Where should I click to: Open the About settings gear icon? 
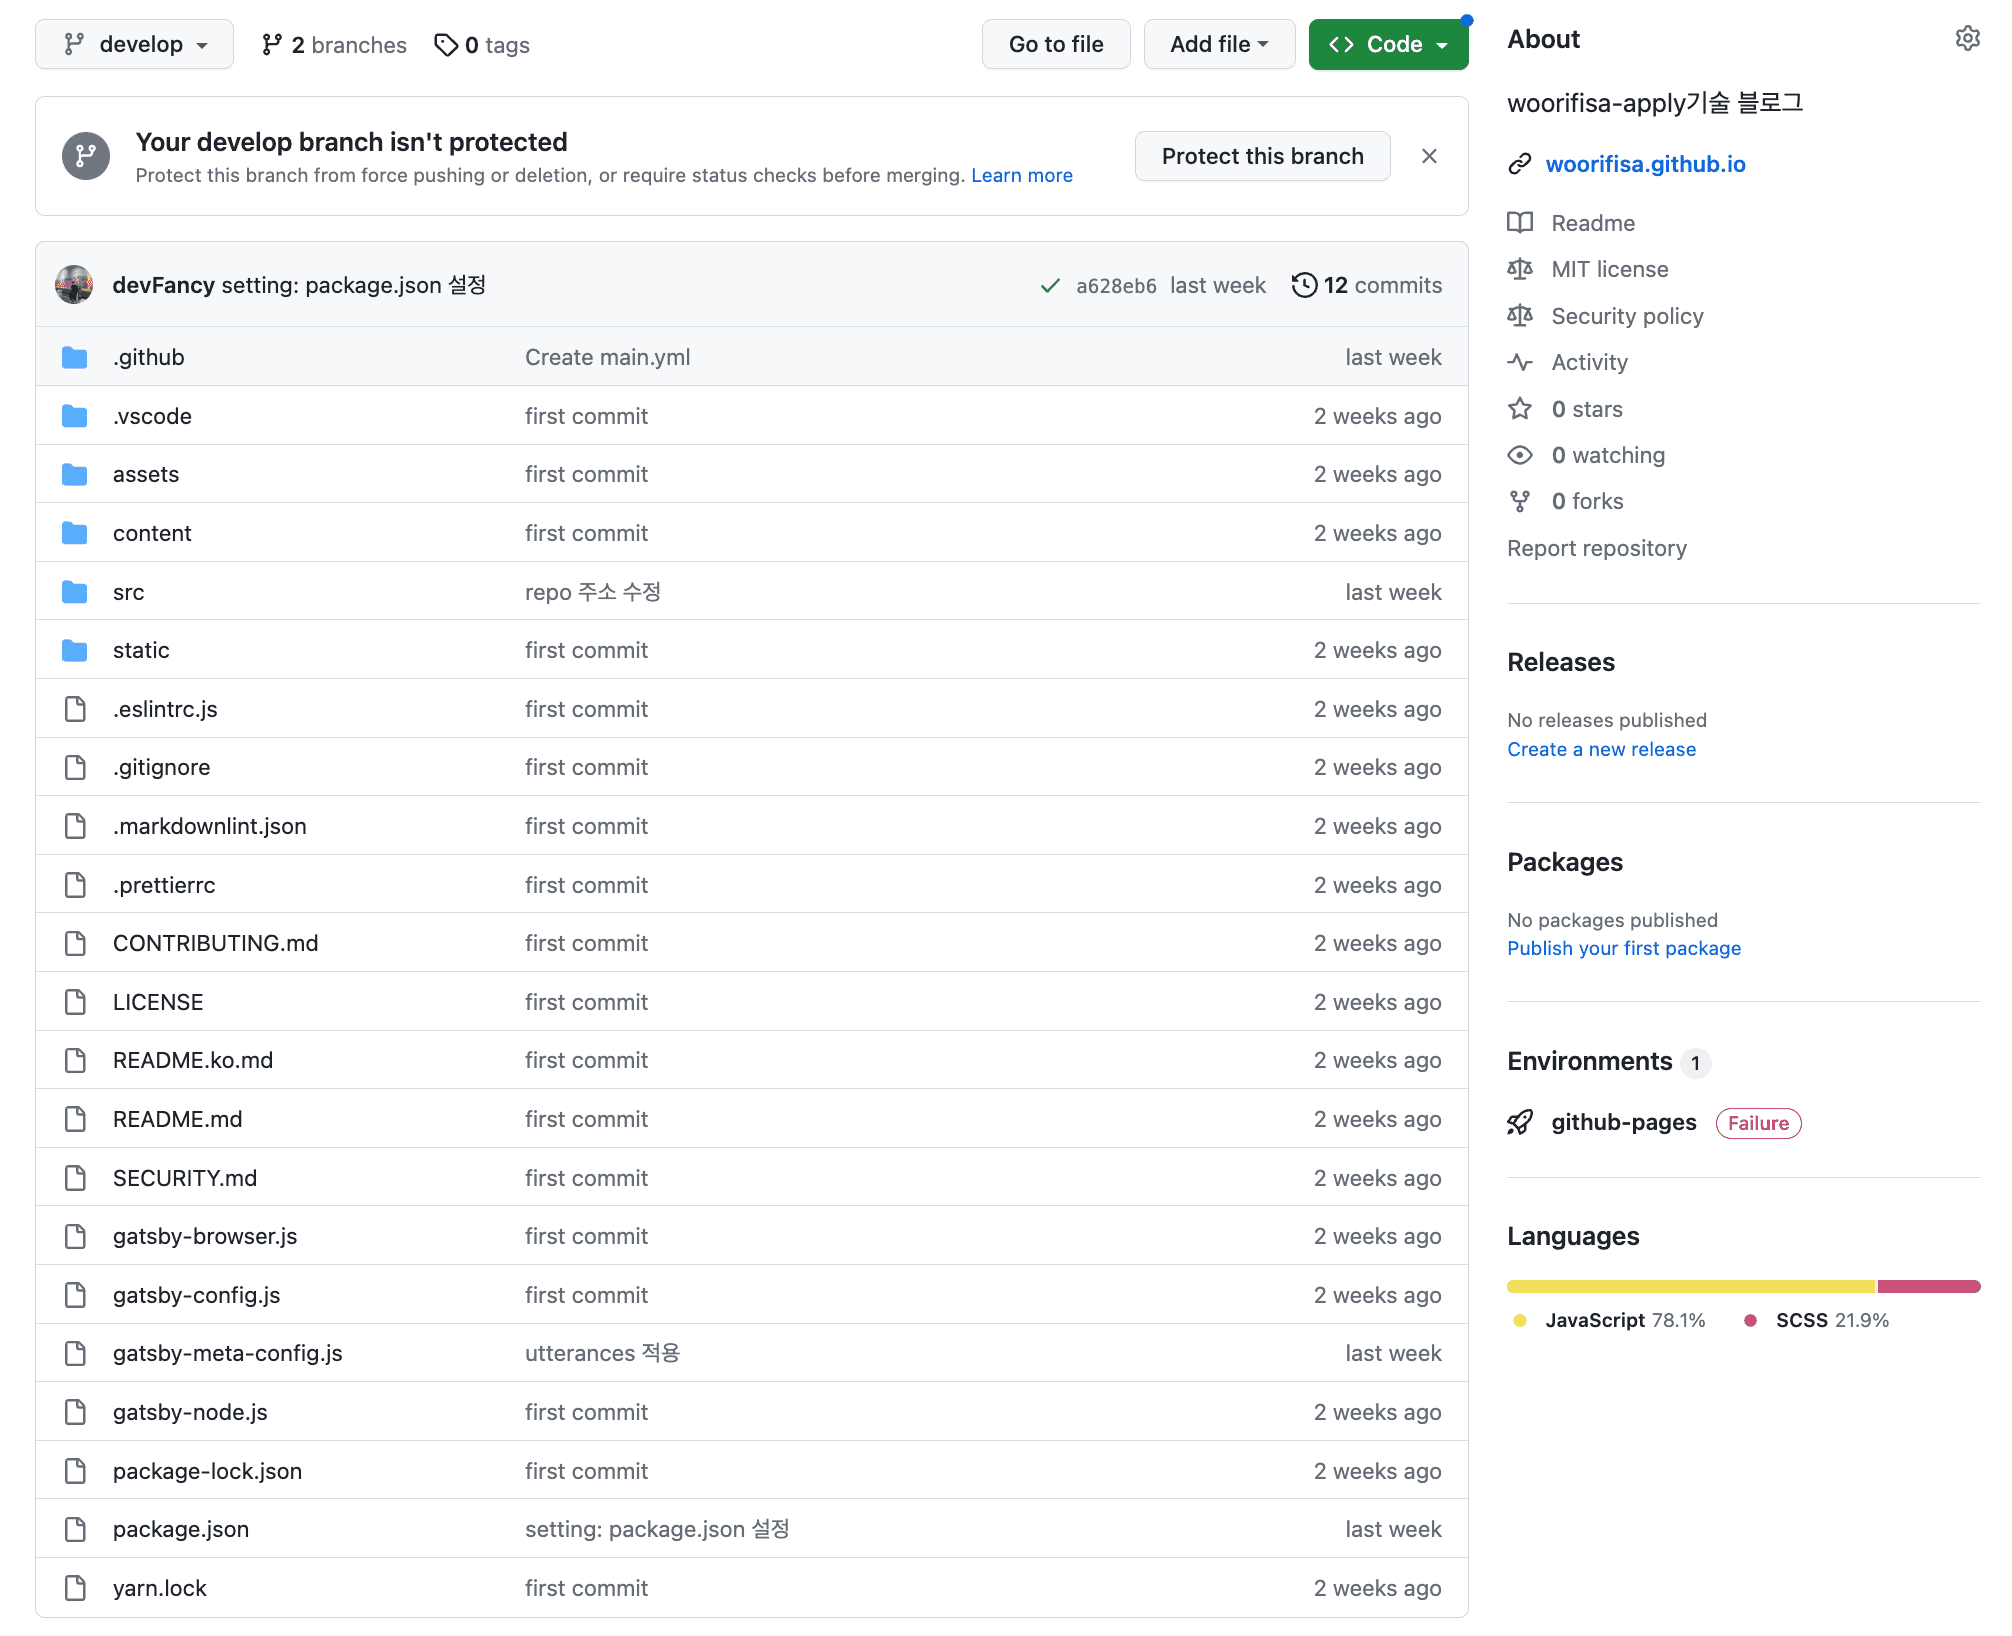point(1966,39)
